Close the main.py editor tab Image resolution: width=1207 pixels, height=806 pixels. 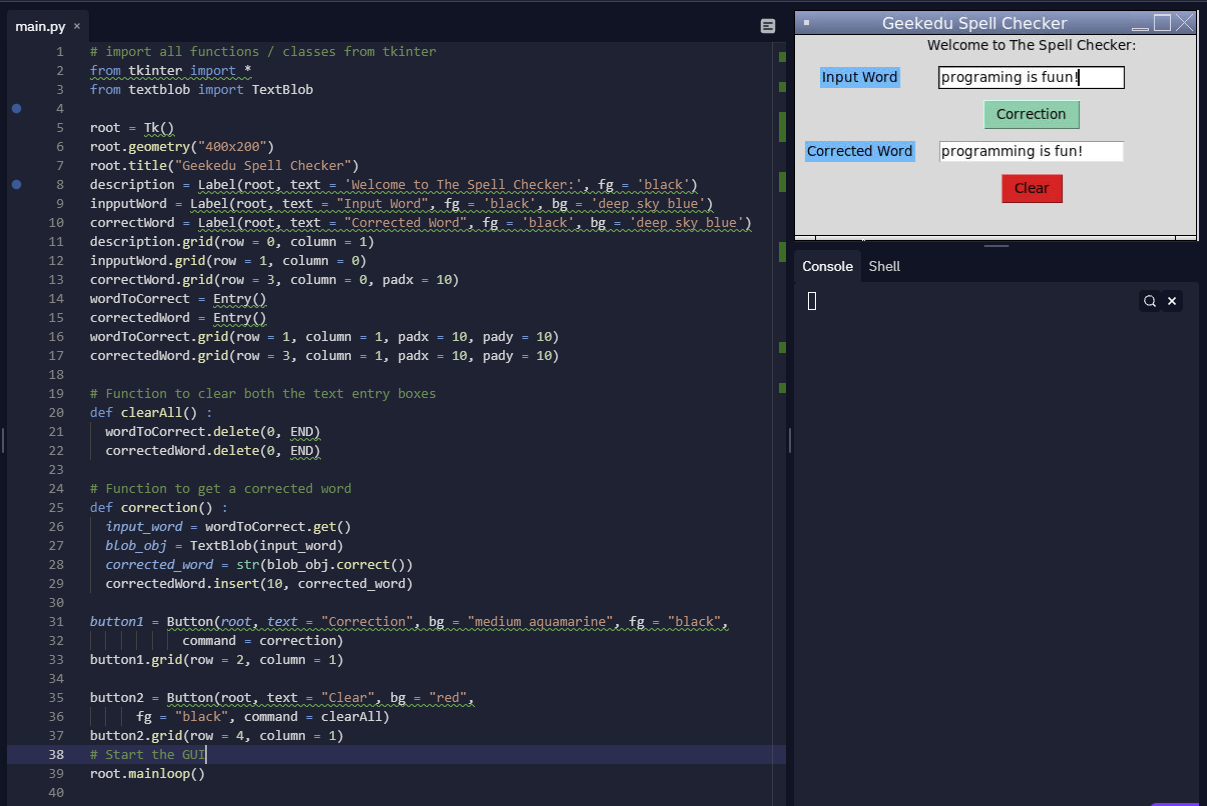(x=77, y=26)
